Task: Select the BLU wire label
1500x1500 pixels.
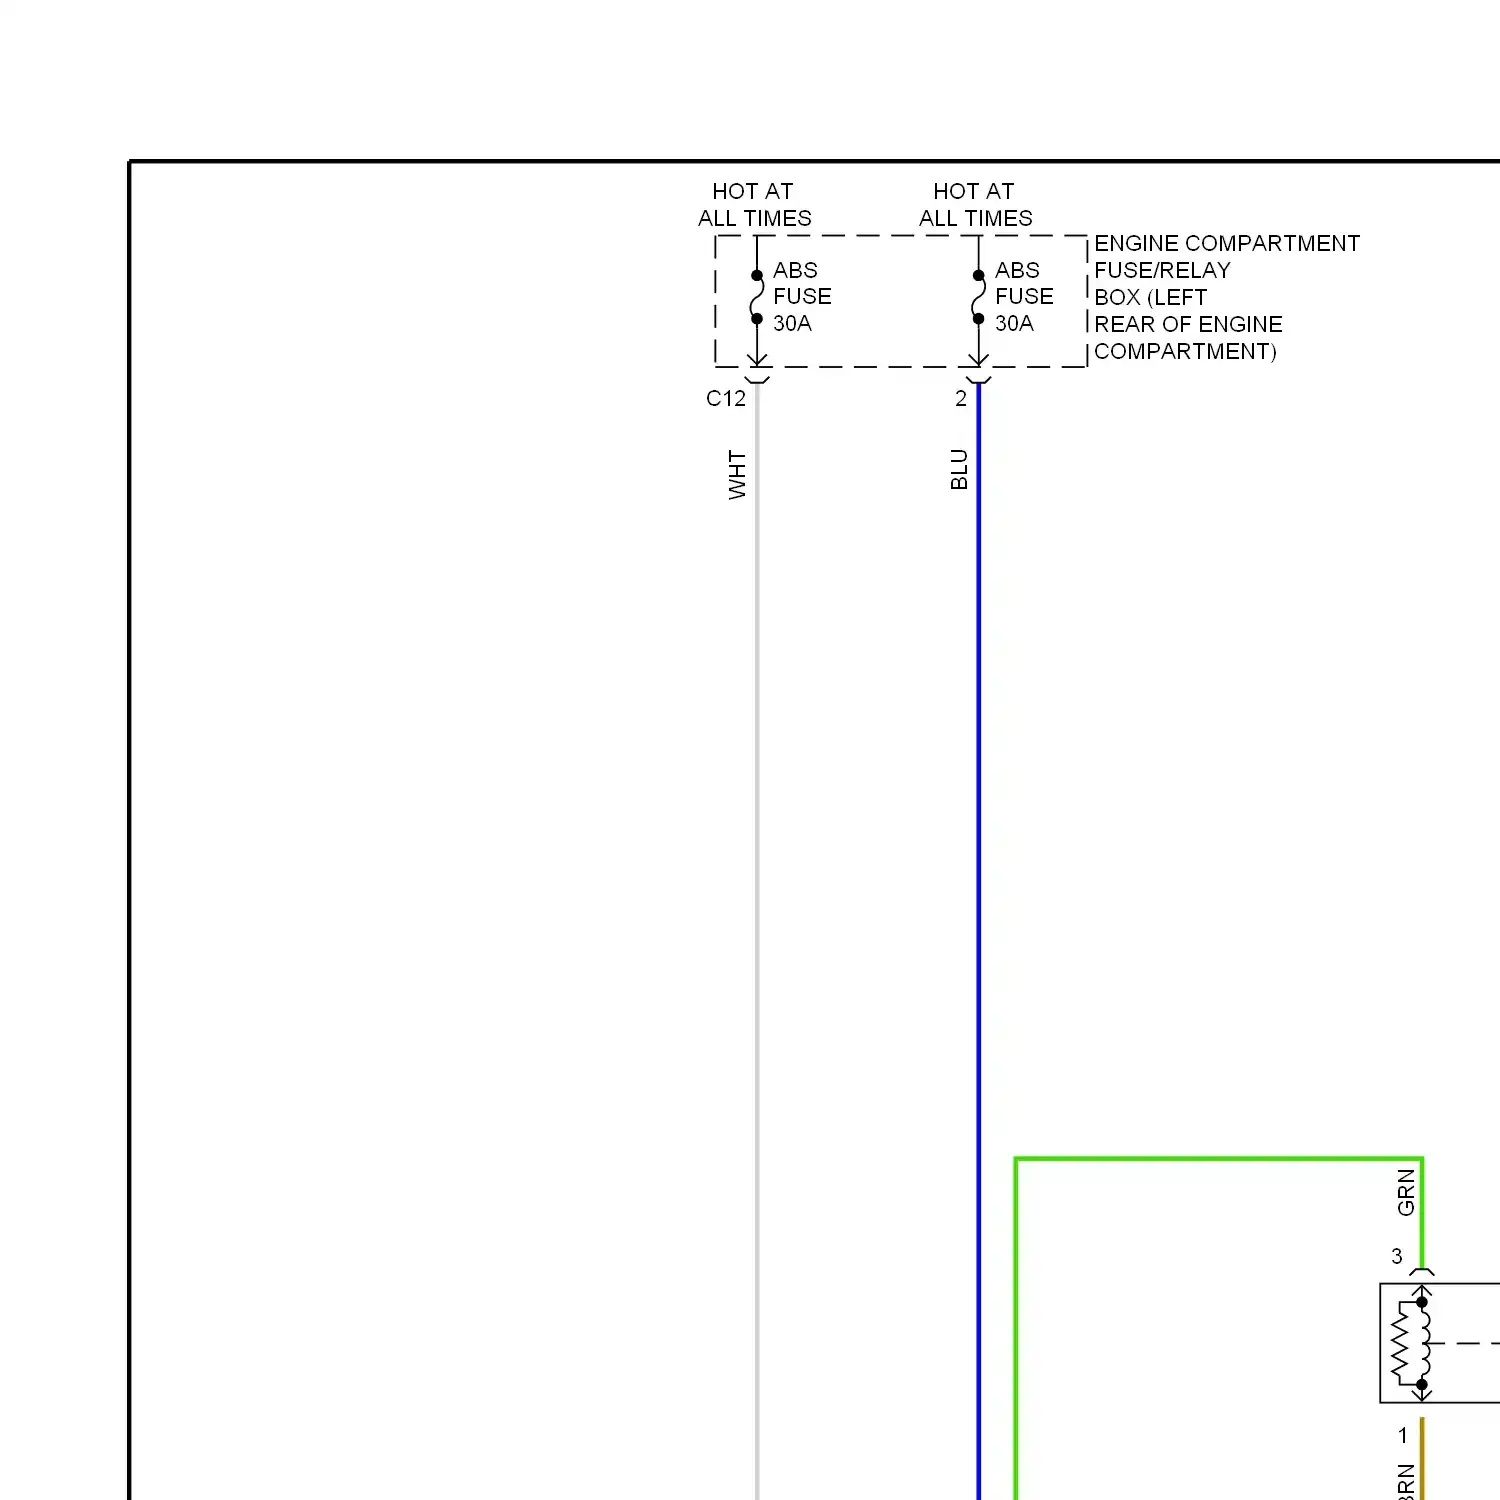Action: [959, 469]
